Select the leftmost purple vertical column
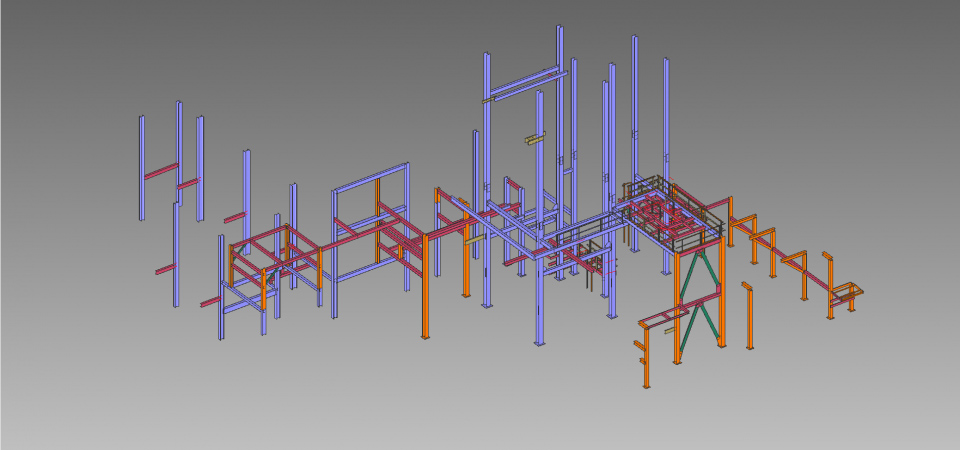Viewport: 960px width, 450px height. click(141, 165)
